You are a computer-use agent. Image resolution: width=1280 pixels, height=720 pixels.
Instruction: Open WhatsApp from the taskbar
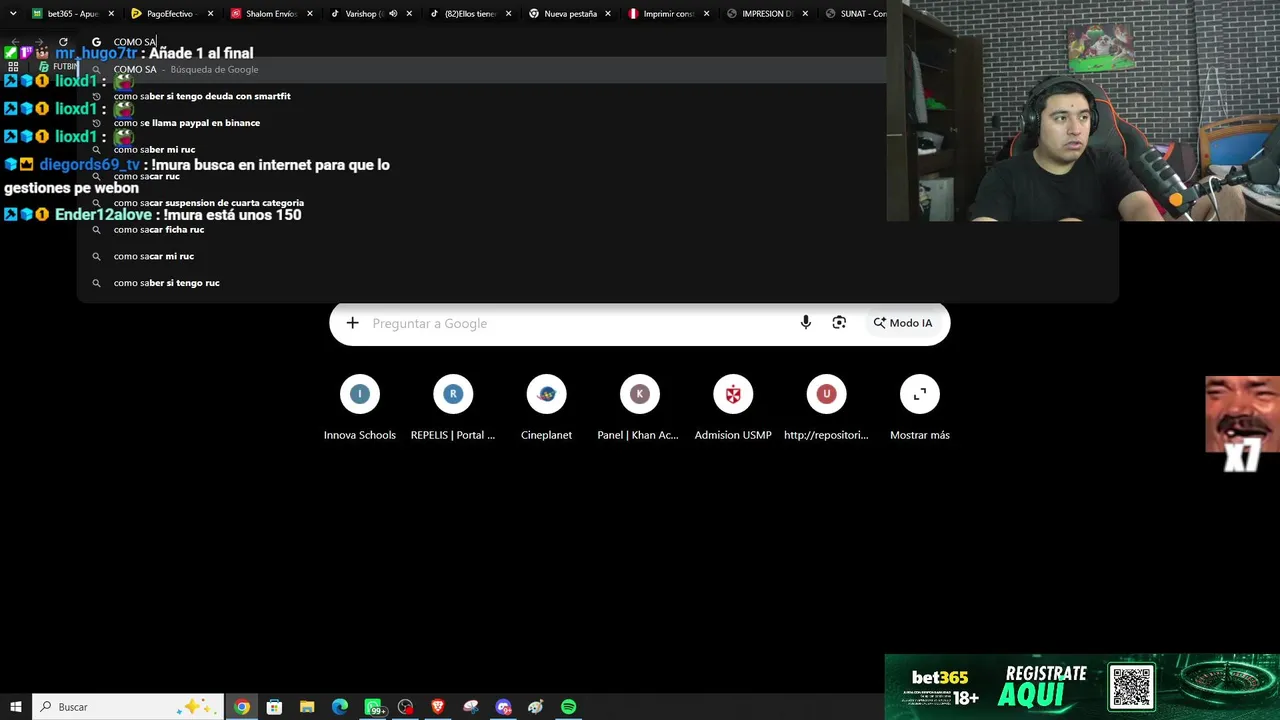[x=373, y=707]
